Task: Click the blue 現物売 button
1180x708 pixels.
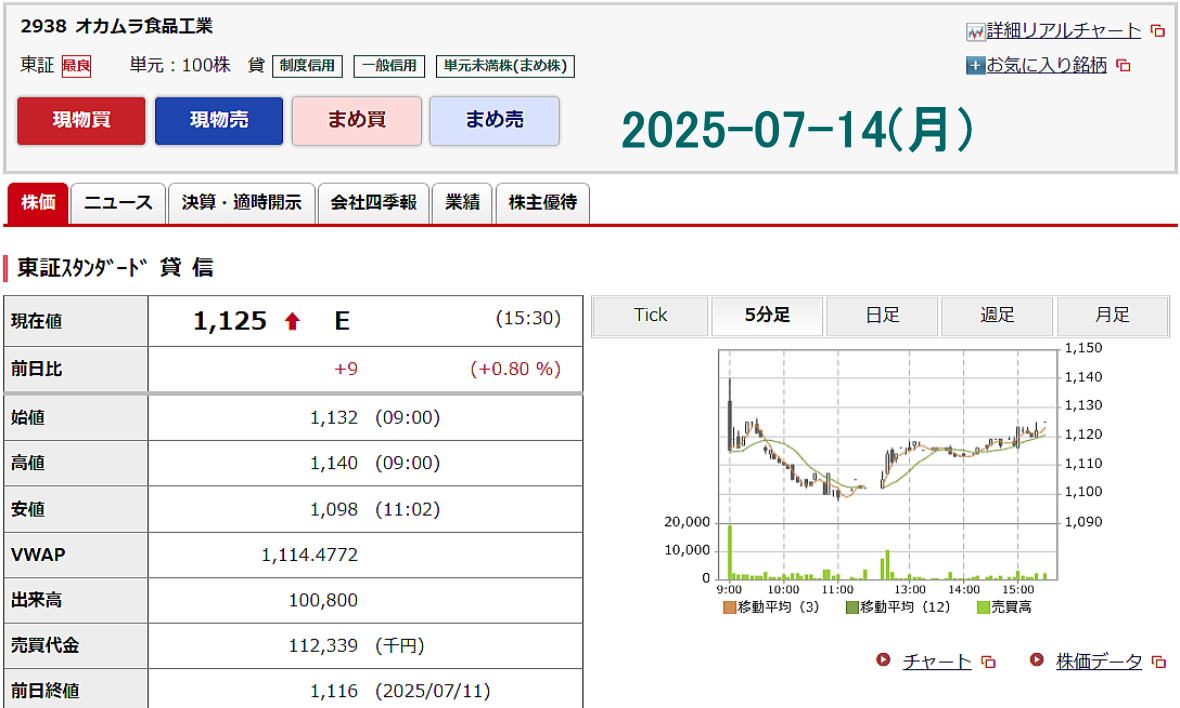Action: [x=219, y=120]
